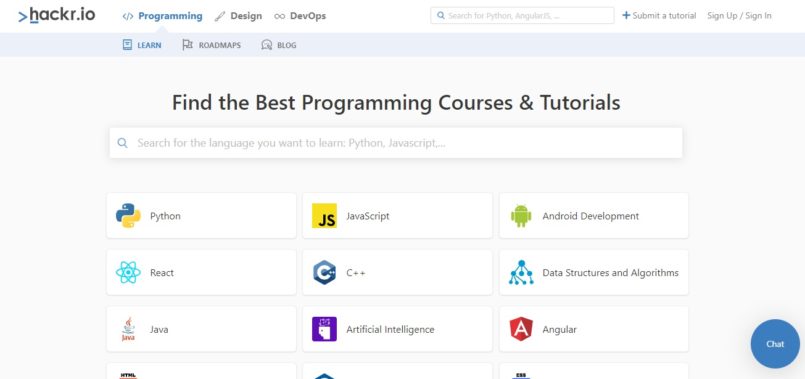Open Data Structures and Algorithms card
Image resolution: width=805 pixels, height=379 pixels.
[x=594, y=272]
